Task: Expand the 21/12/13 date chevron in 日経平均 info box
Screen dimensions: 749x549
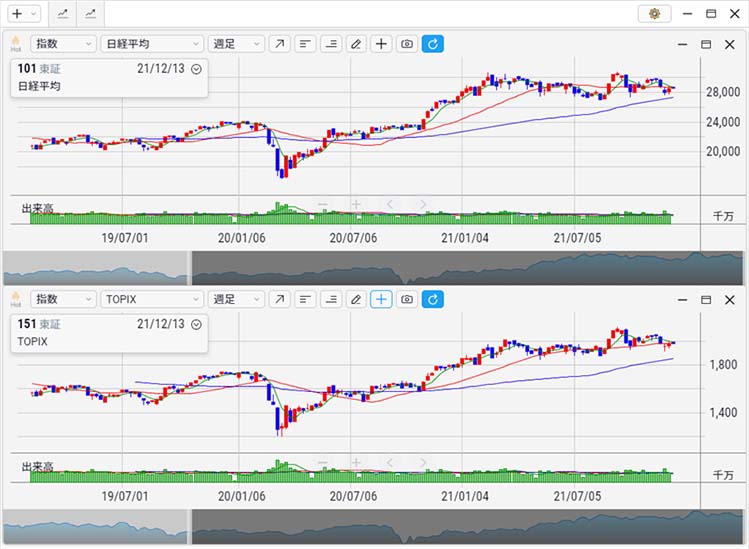Action: pos(196,69)
